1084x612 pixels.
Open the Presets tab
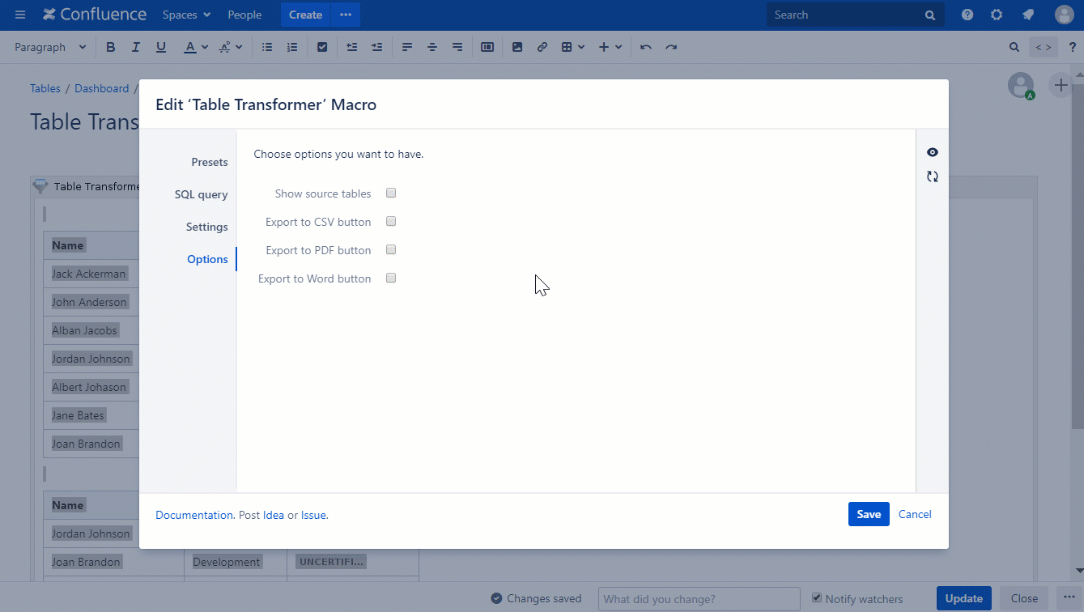click(x=209, y=162)
